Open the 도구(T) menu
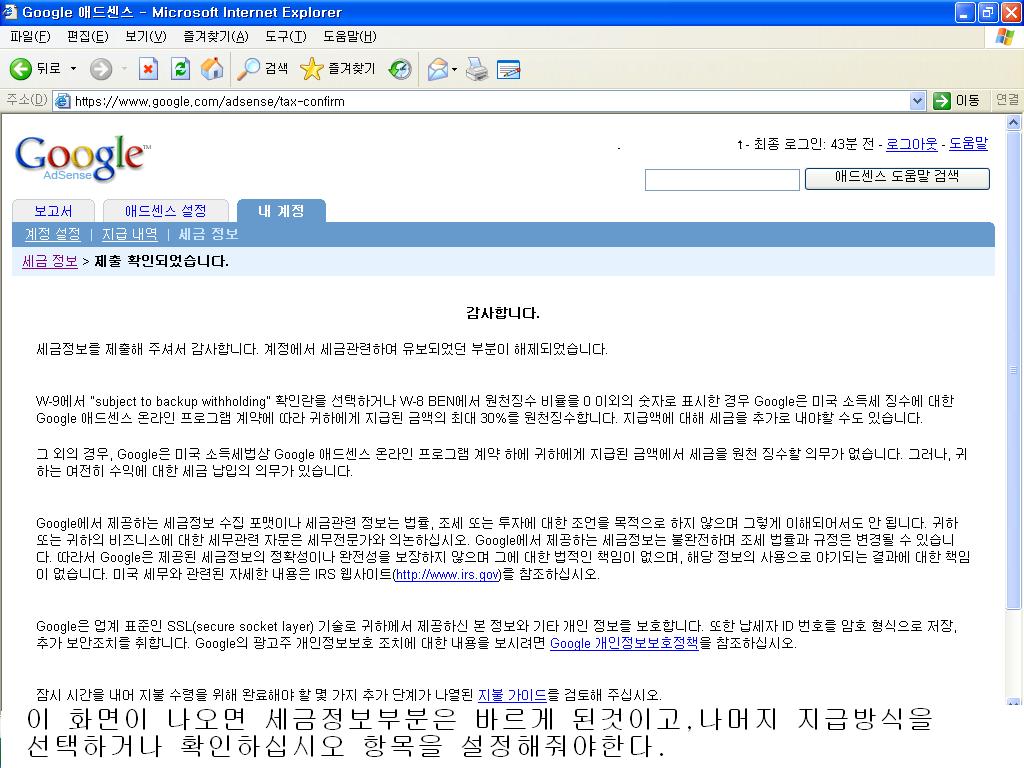The height and width of the screenshot is (768, 1024). click(x=285, y=37)
